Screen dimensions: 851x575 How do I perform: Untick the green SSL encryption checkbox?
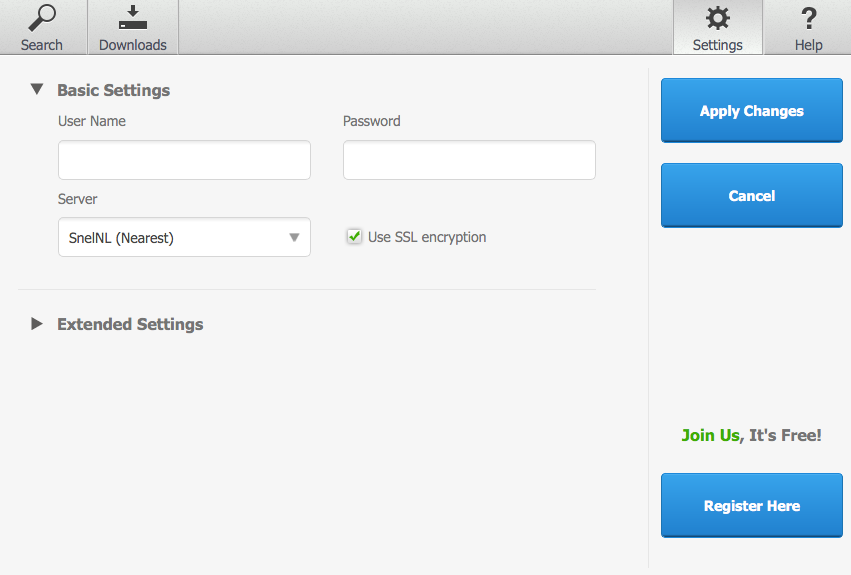(354, 236)
